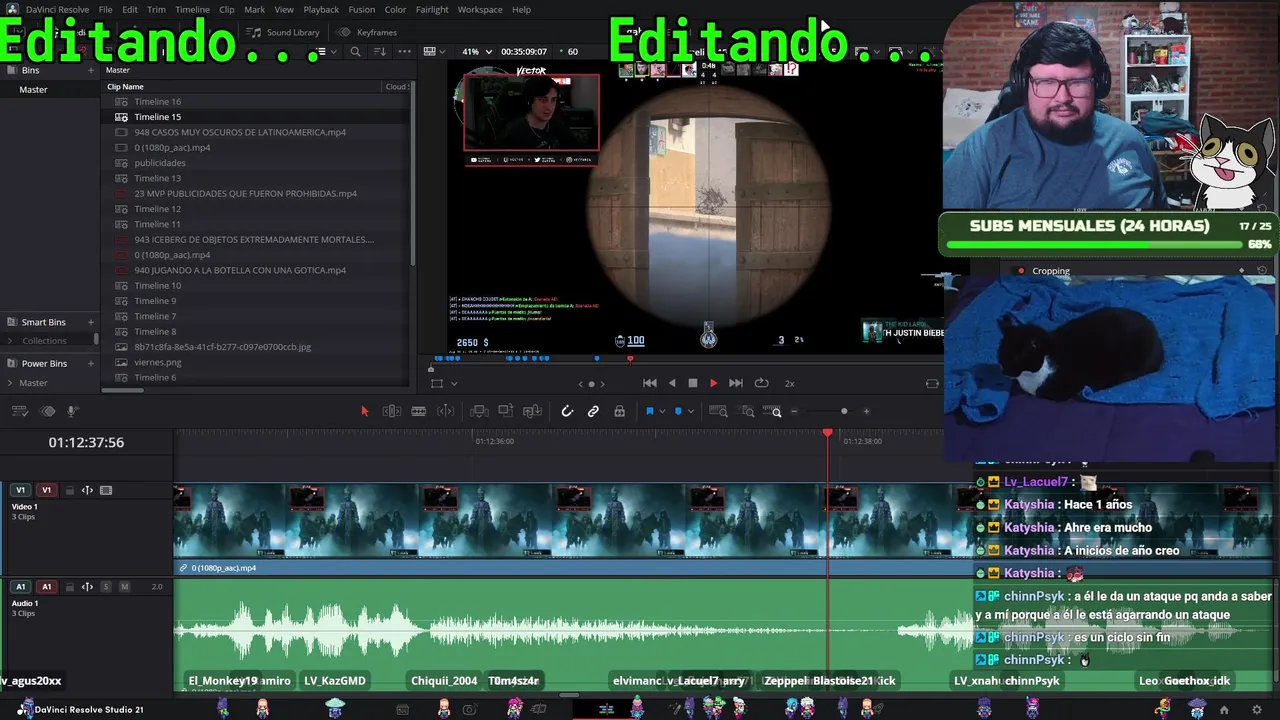
Task: Solo the Audio 1 track
Action: point(106,587)
